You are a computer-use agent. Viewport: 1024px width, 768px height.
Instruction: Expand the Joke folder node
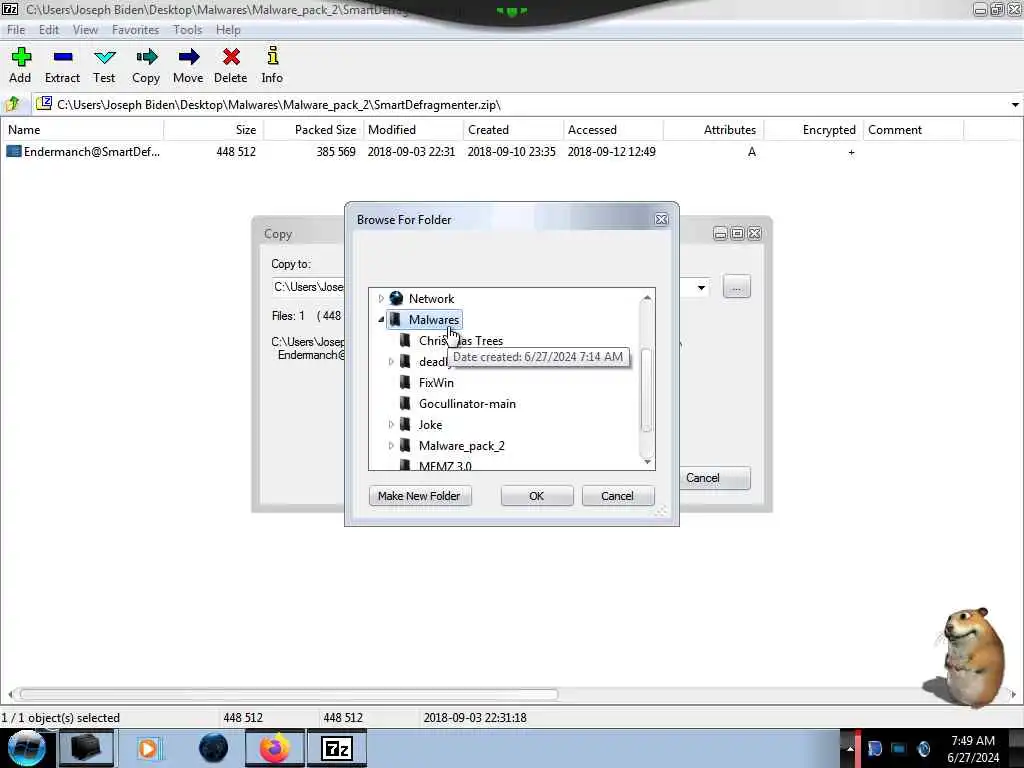pyautogui.click(x=391, y=424)
